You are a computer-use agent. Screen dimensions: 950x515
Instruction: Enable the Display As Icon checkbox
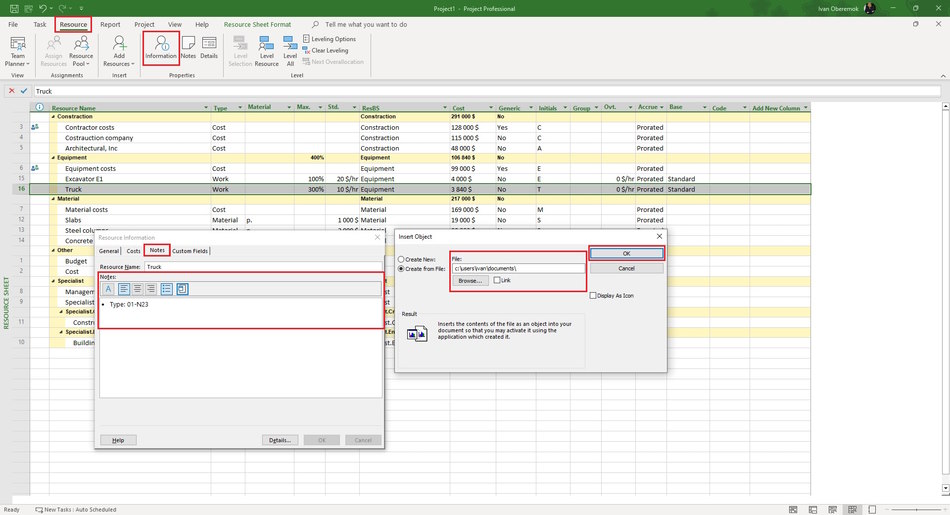(593, 296)
